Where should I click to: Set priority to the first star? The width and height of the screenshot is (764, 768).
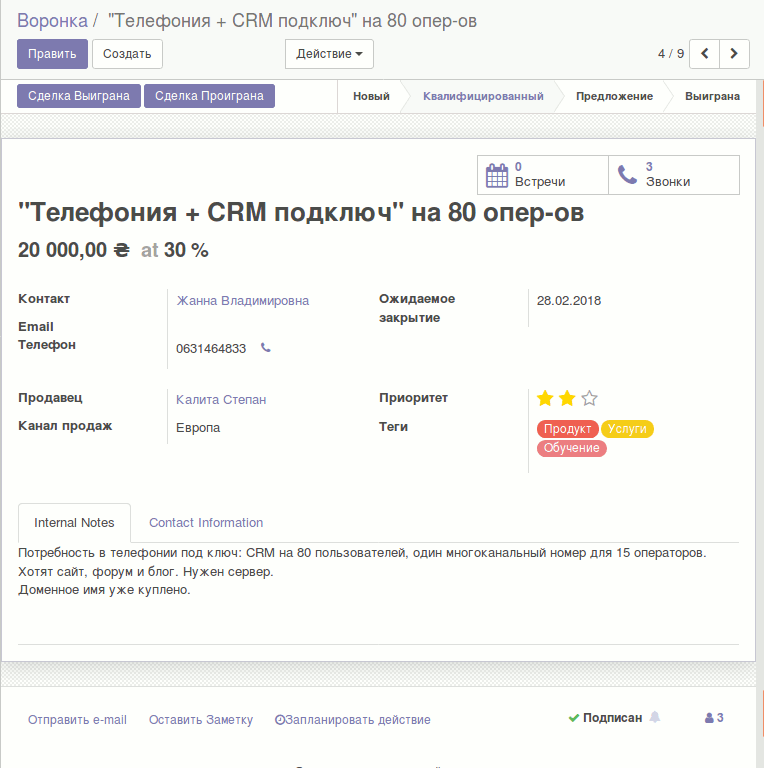pyautogui.click(x=545, y=398)
